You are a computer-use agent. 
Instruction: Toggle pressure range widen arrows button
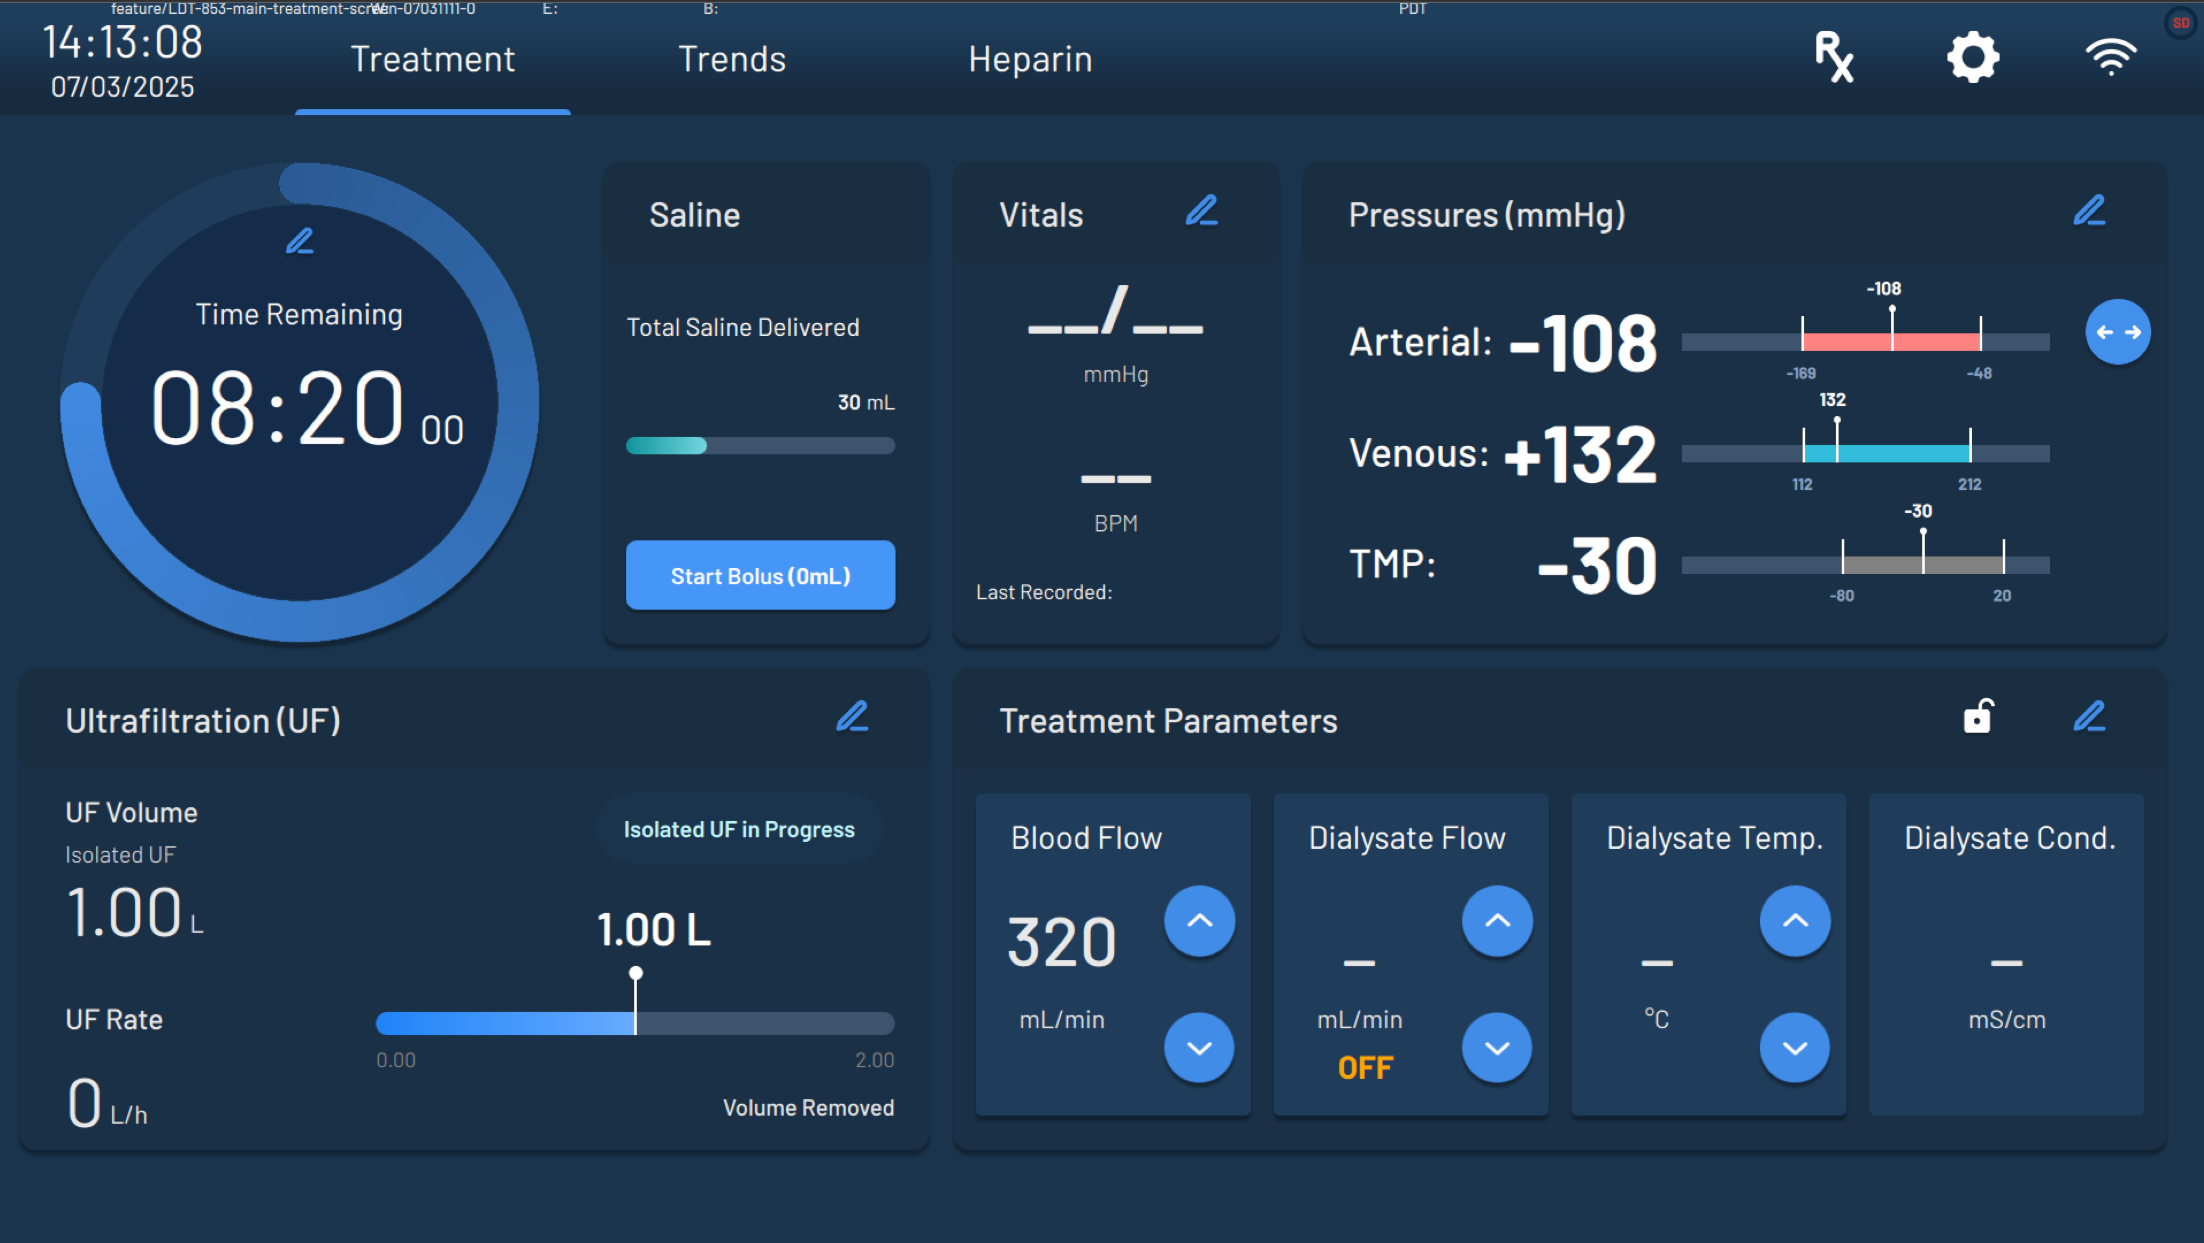[x=2117, y=332]
